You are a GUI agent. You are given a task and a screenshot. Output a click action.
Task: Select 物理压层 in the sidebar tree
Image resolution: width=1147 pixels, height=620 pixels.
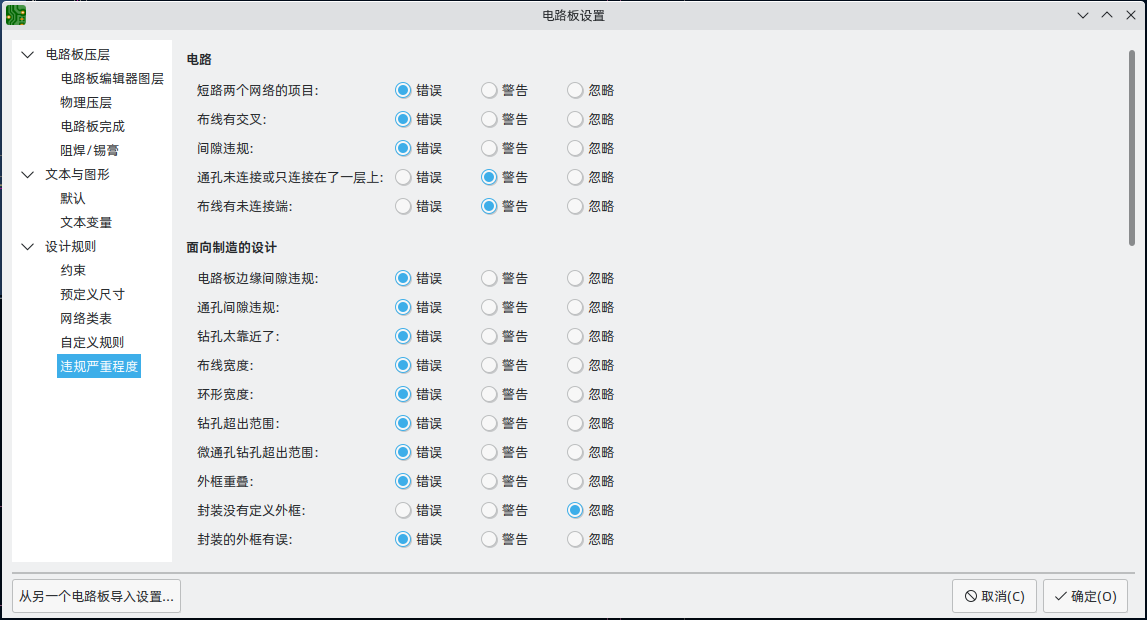click(x=86, y=103)
